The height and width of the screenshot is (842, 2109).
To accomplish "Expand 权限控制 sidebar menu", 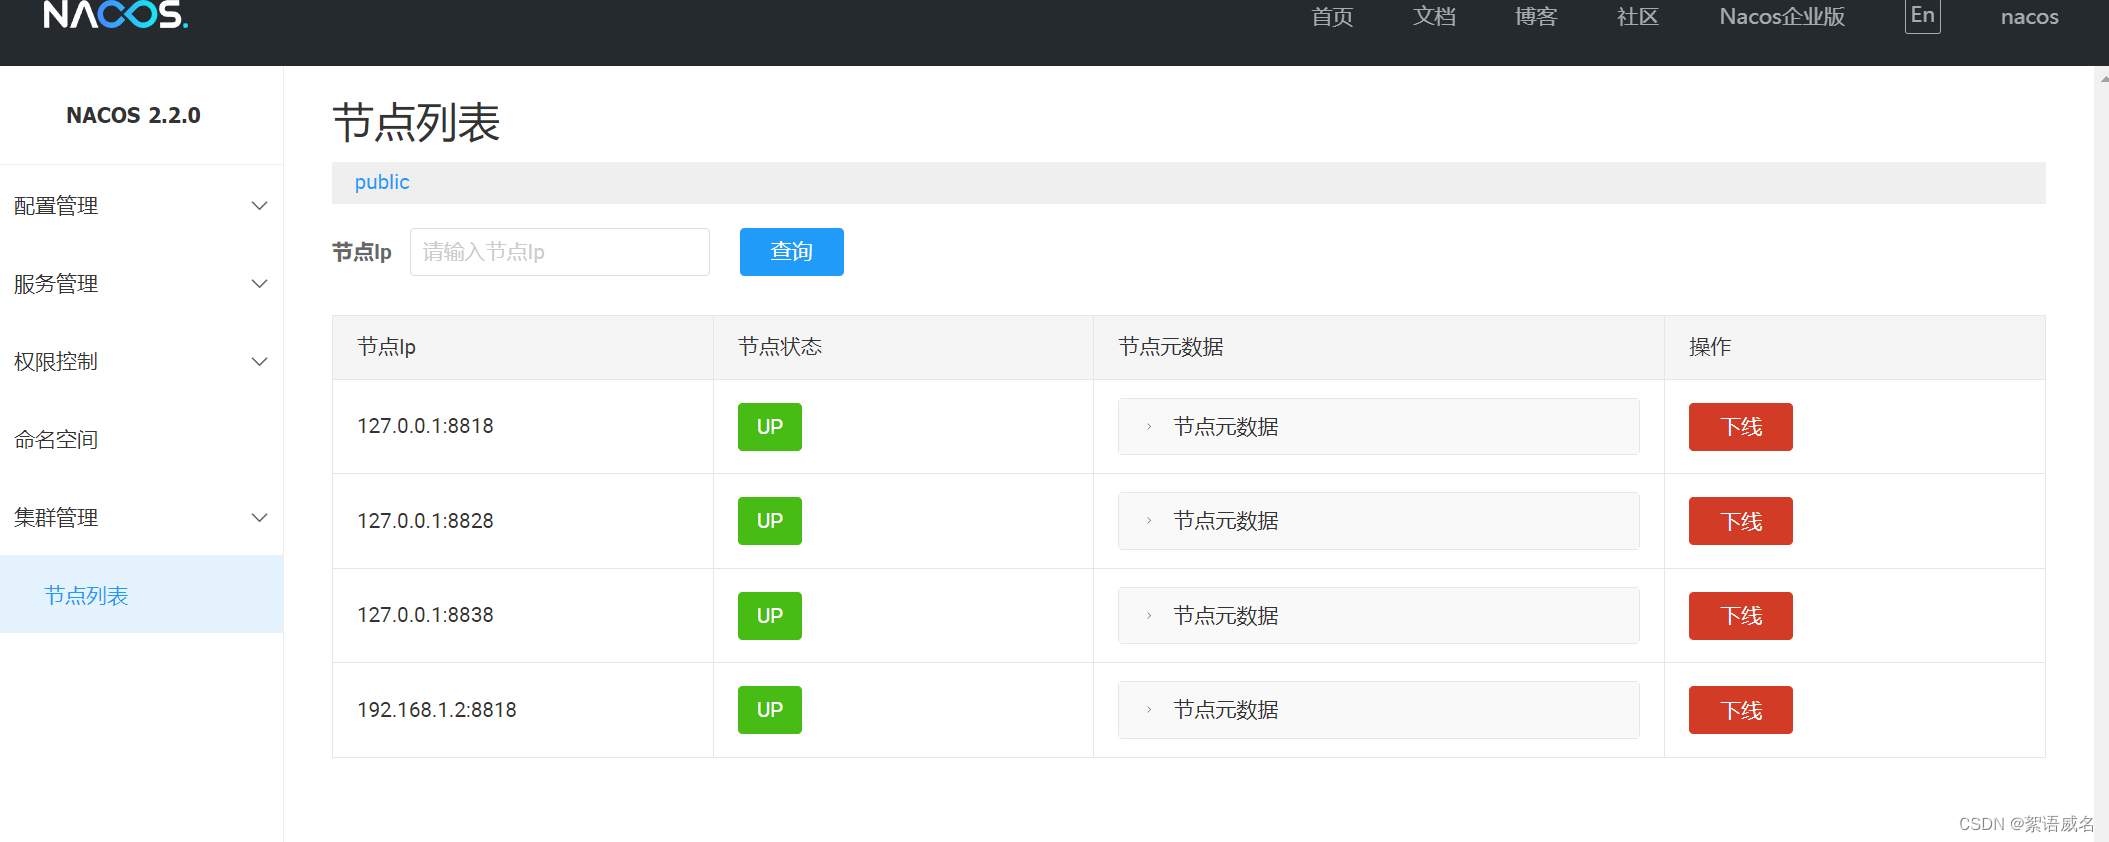I will [141, 362].
